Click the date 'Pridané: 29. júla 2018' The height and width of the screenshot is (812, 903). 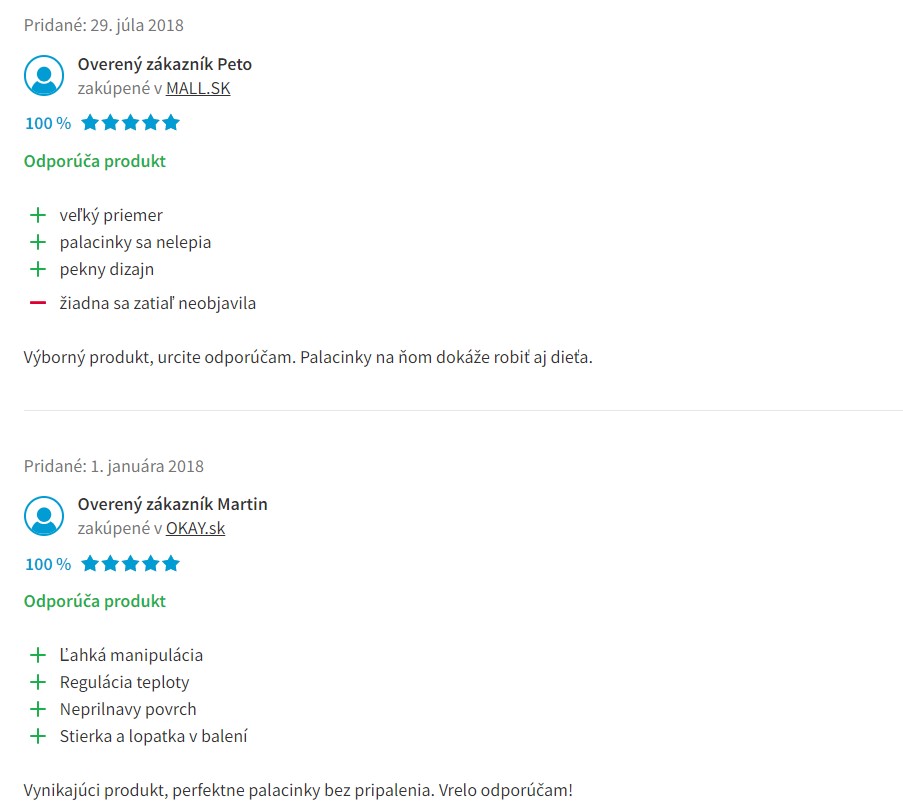coord(104,25)
